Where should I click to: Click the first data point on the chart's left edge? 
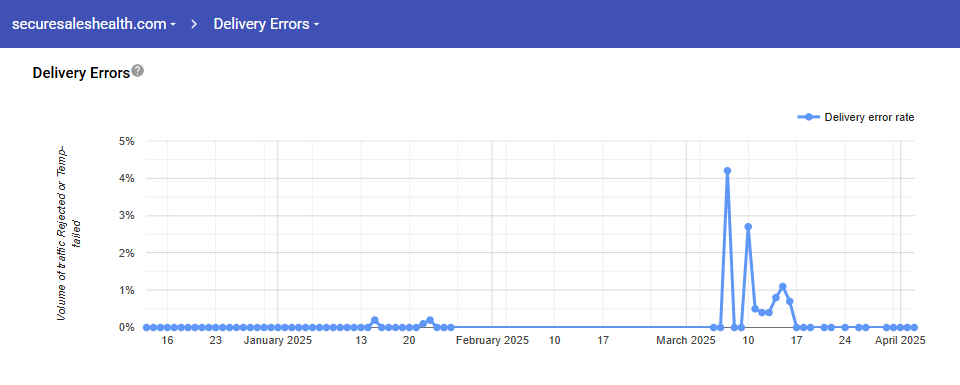pos(146,327)
